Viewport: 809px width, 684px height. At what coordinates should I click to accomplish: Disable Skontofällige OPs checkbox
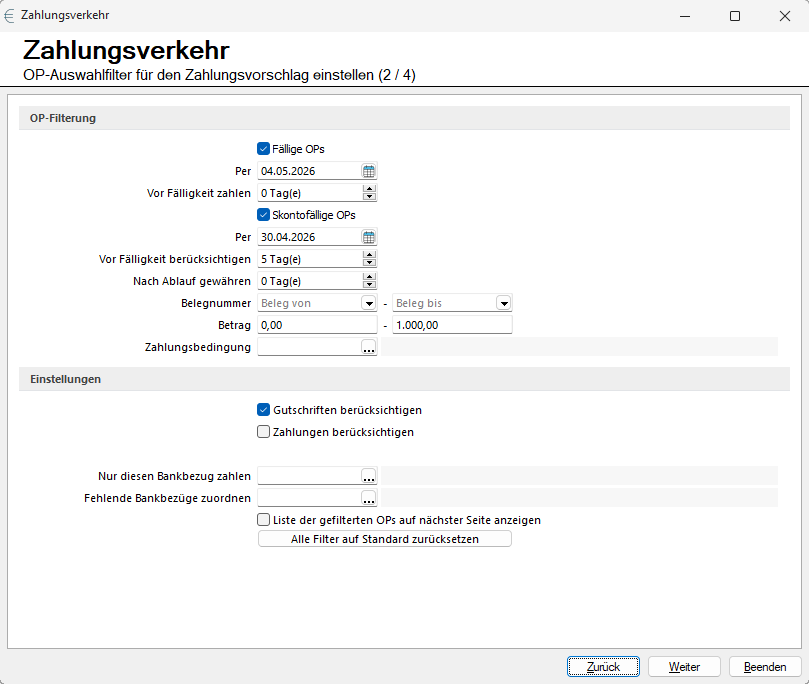264,215
